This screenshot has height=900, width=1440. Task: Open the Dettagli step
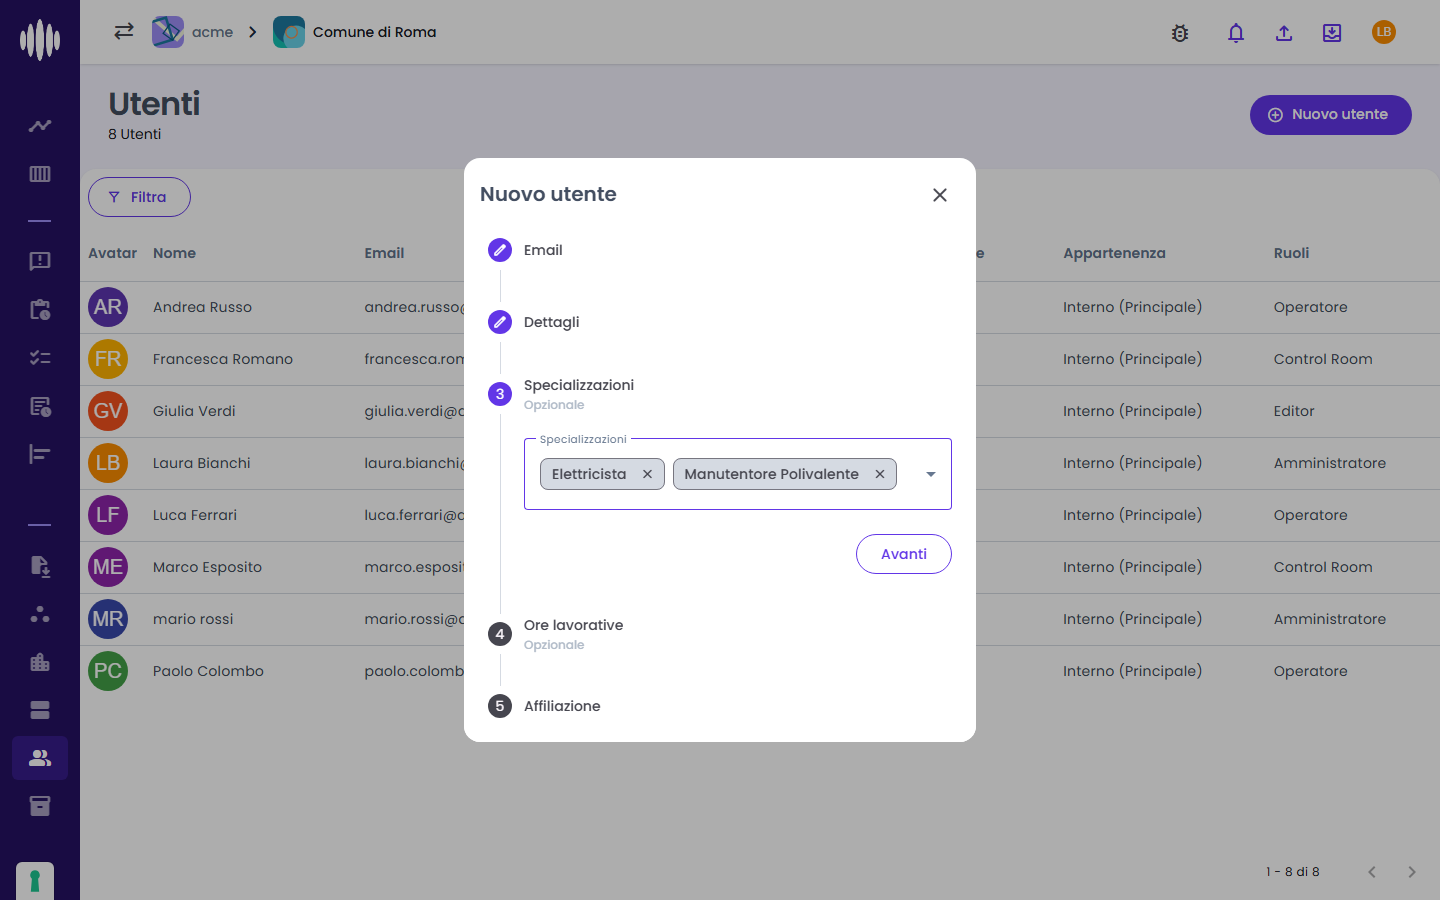[x=551, y=322]
